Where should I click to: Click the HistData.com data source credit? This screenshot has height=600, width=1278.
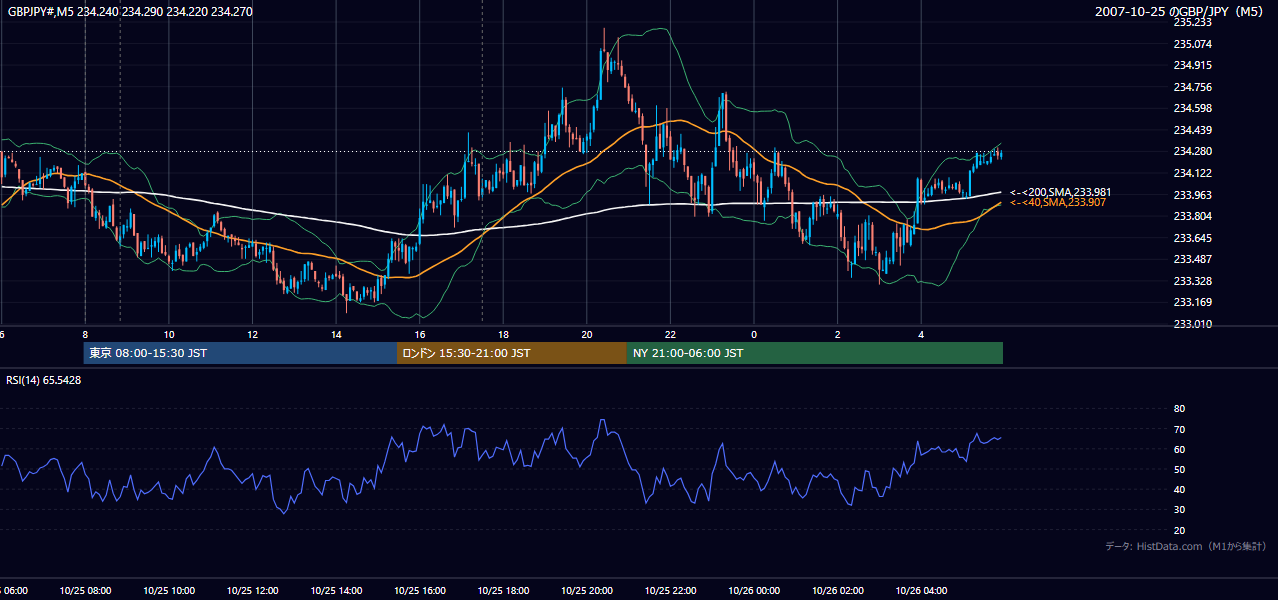coord(1186,546)
